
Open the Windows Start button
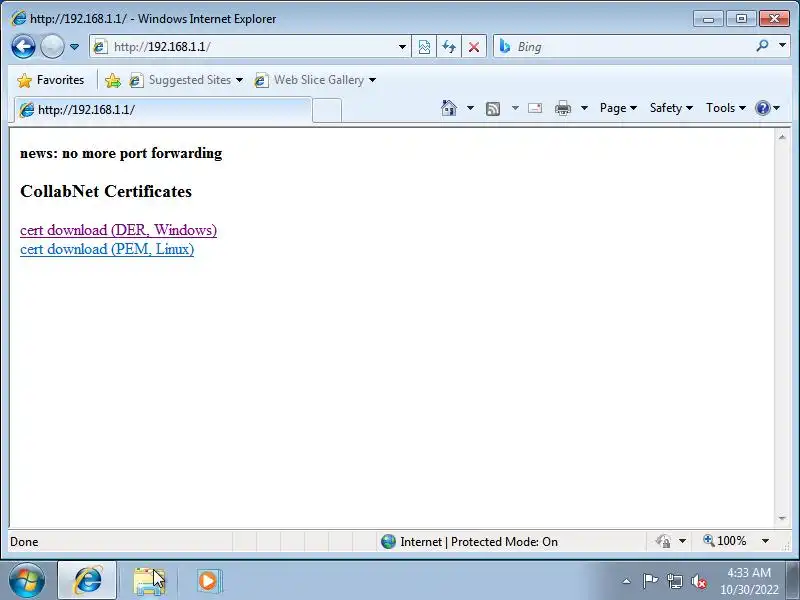click(27, 581)
